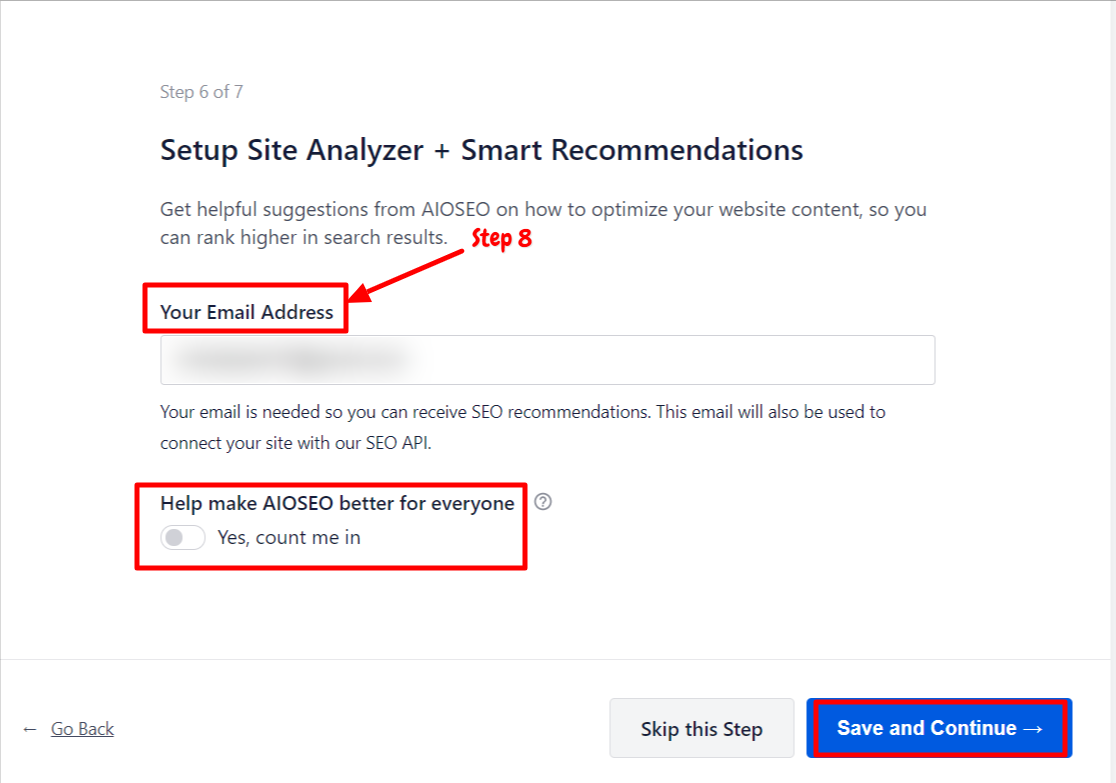1116x783 pixels.
Task: Click the email helper text about SEO recommendations
Action: tap(522, 412)
